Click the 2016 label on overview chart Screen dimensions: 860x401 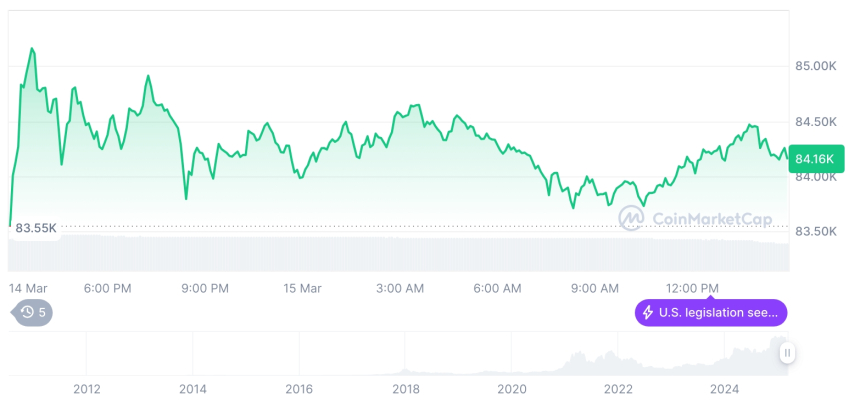pyautogui.click(x=299, y=389)
